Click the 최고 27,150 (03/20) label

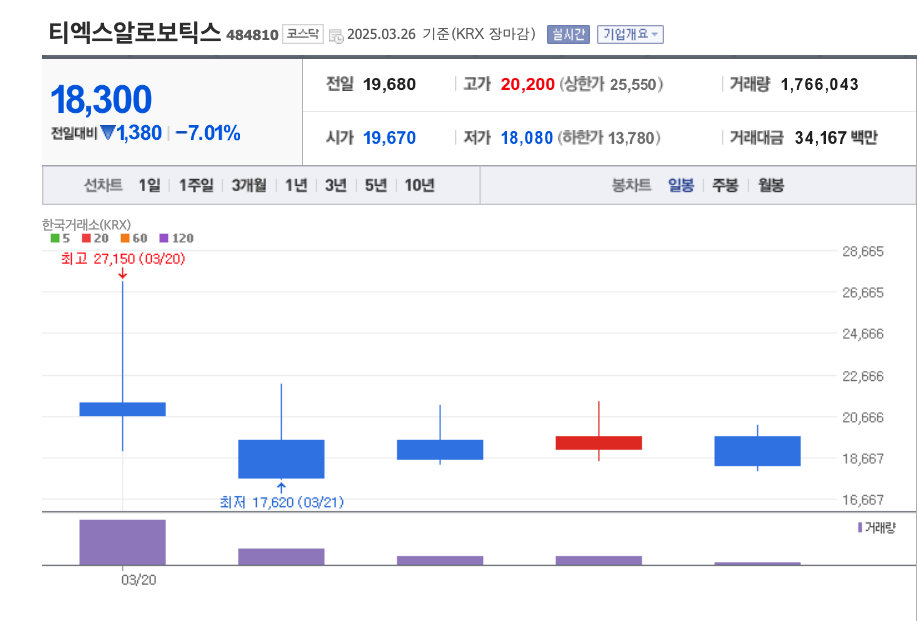click(x=123, y=258)
